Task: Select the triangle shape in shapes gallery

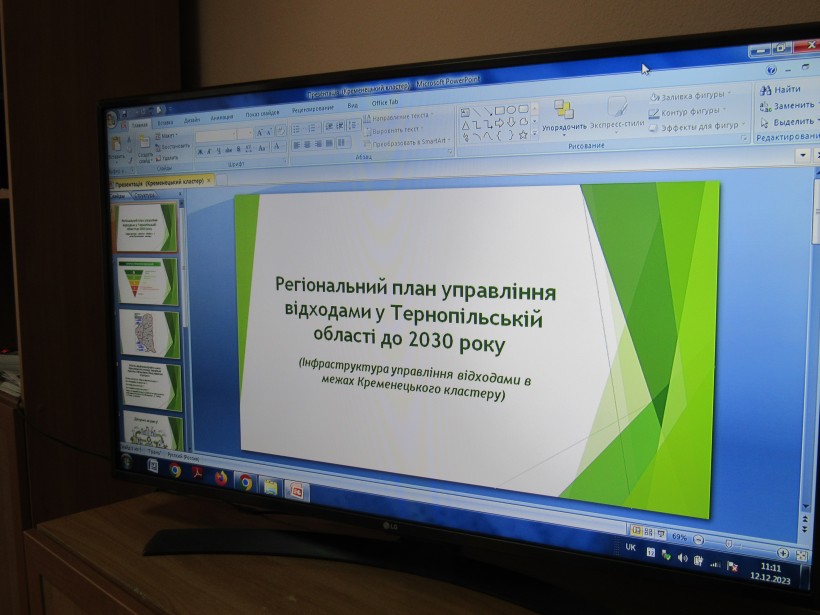Action: tap(465, 126)
